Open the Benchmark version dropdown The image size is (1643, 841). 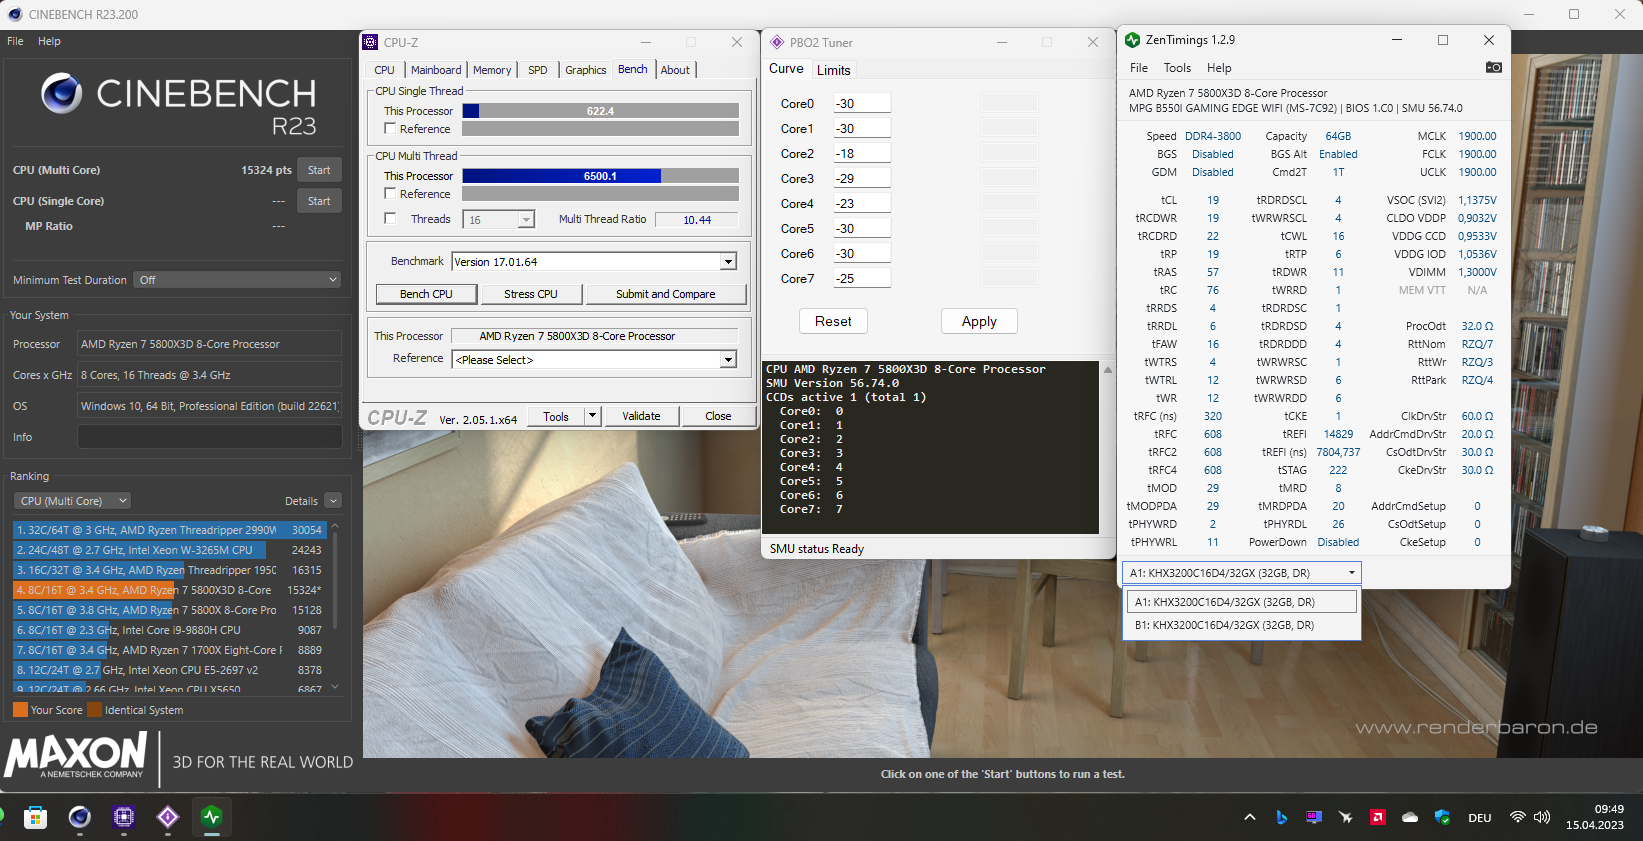point(729,262)
